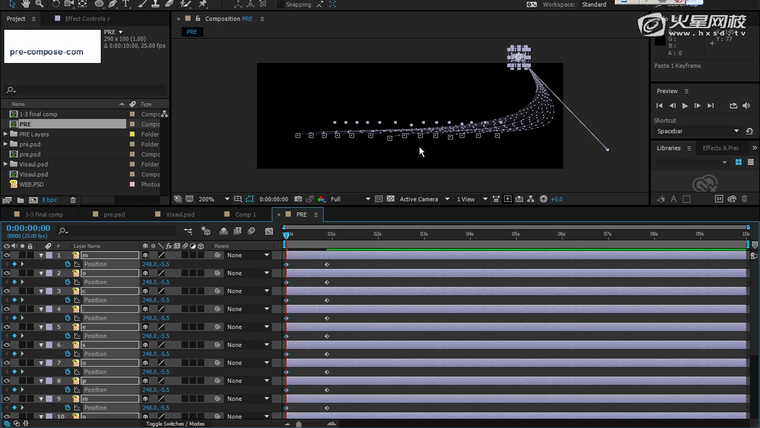Expand the PRE Layers folder
This screenshot has width=760, height=428.
[x=5, y=134]
